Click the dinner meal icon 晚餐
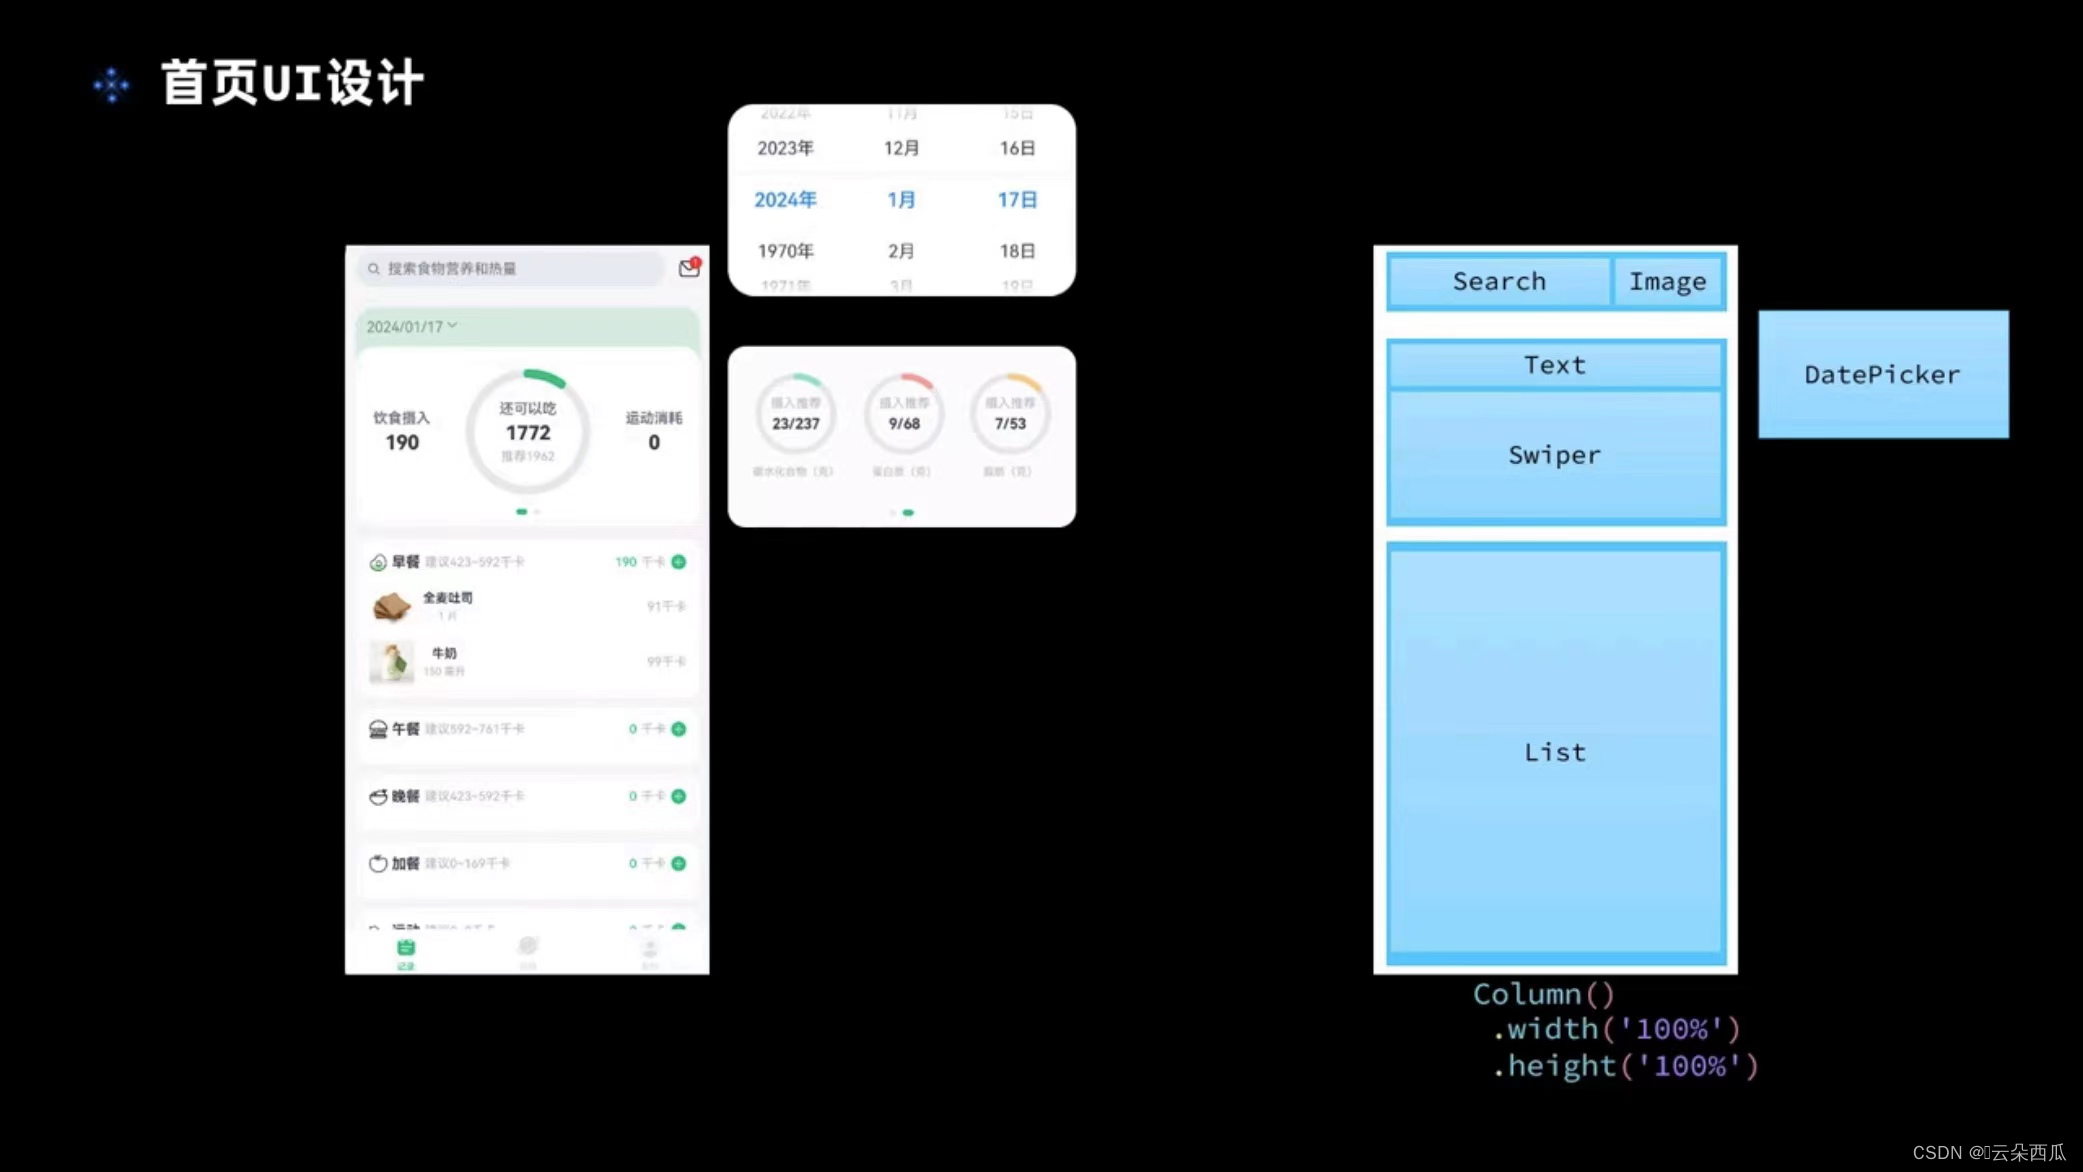The width and height of the screenshot is (2083, 1172). pos(376,794)
